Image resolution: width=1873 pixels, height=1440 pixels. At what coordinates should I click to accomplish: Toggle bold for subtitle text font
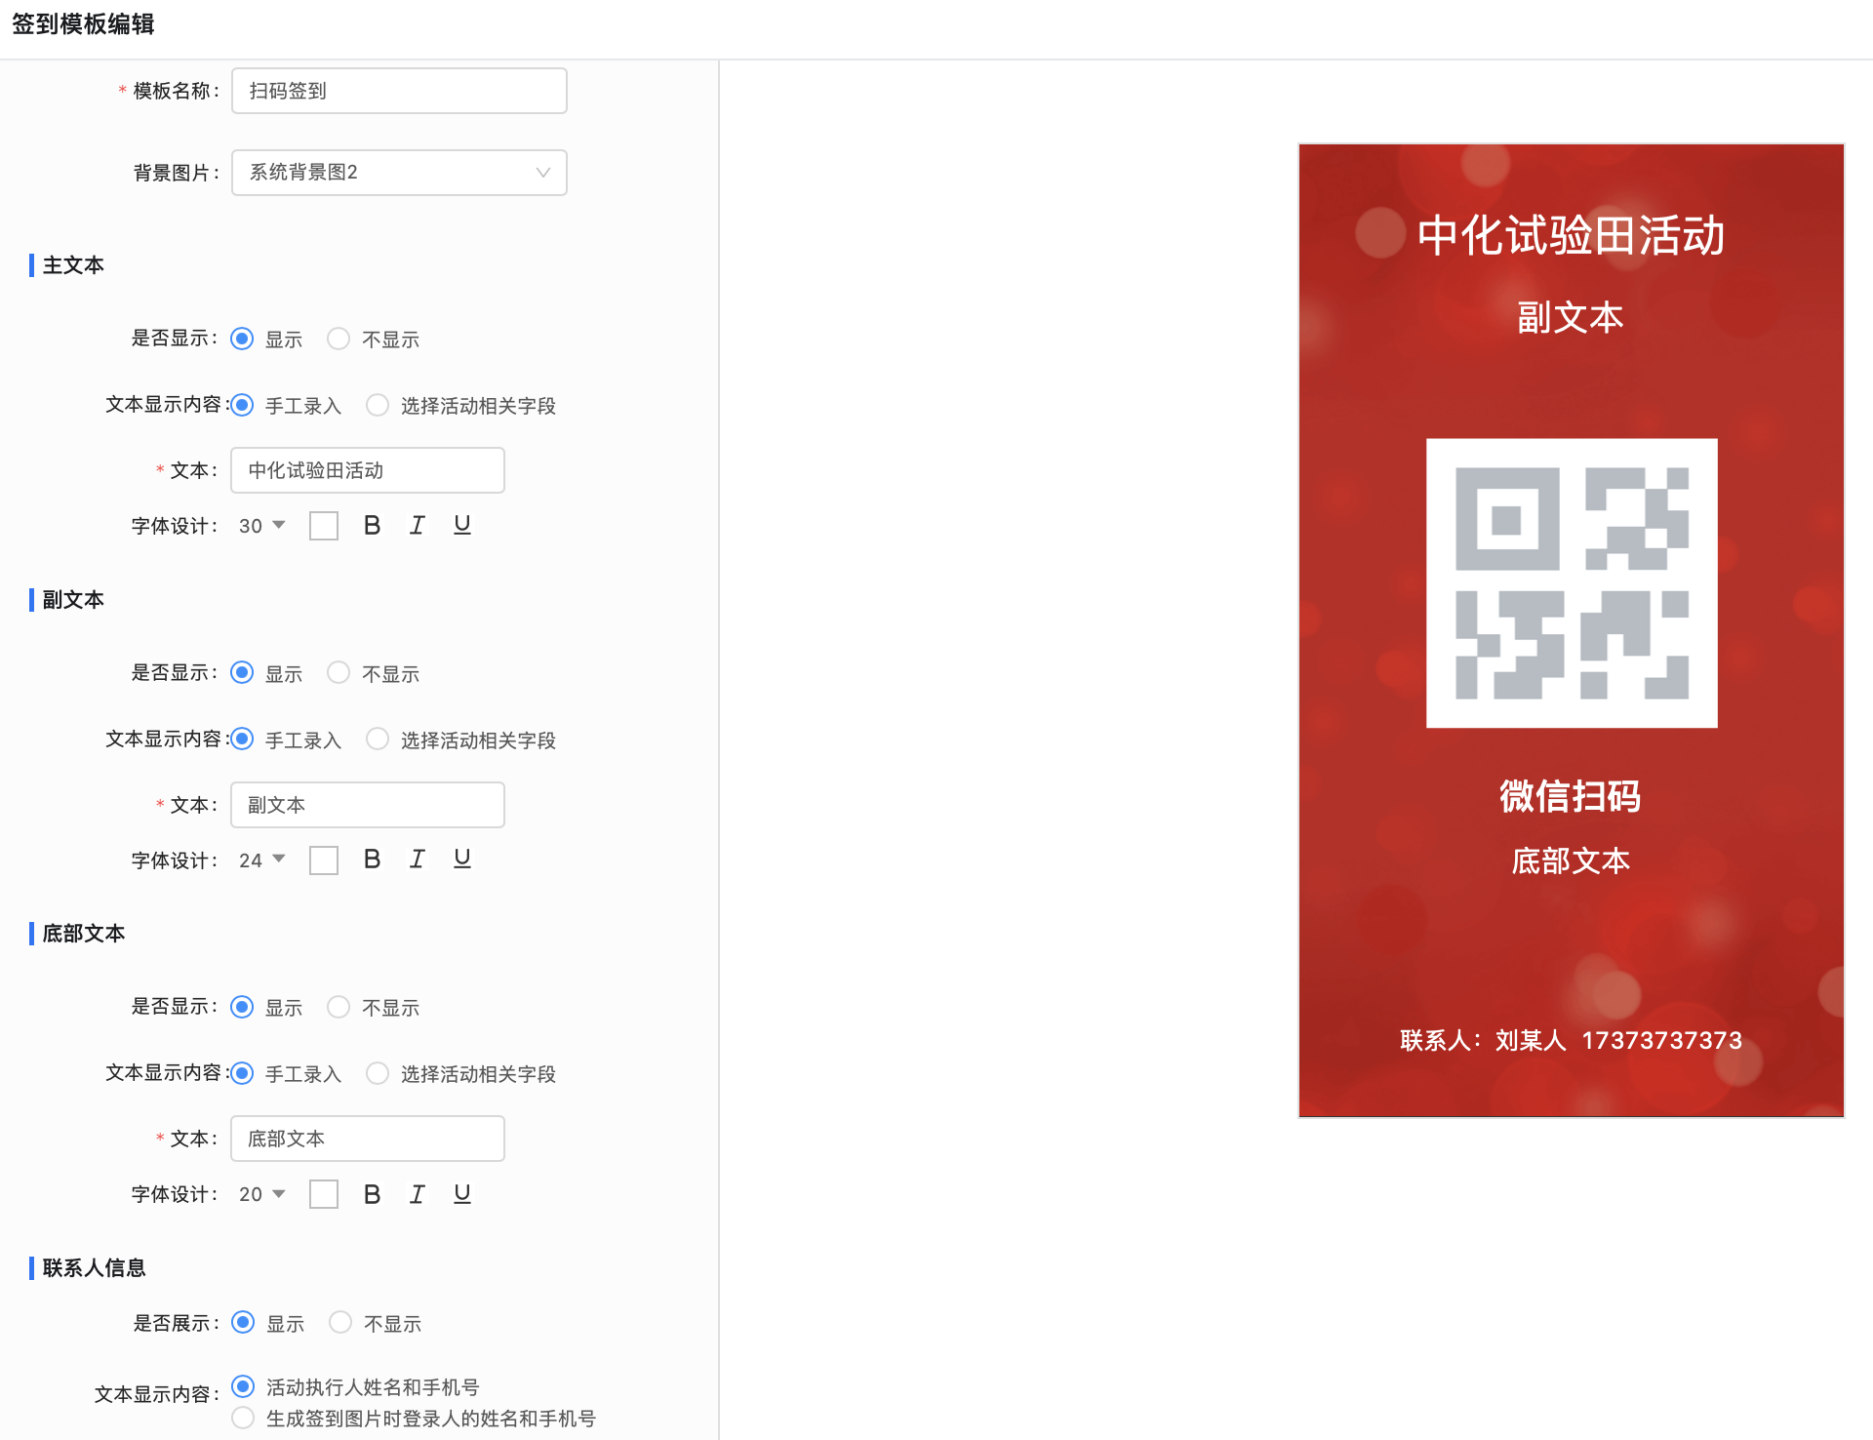372,859
